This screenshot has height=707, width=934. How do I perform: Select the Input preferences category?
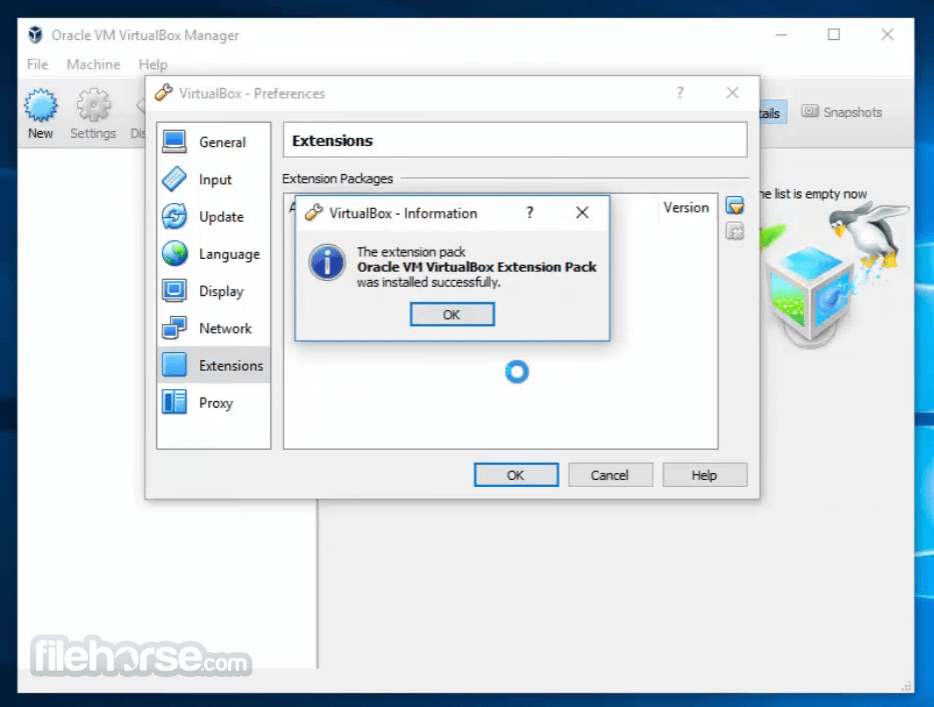pos(213,179)
